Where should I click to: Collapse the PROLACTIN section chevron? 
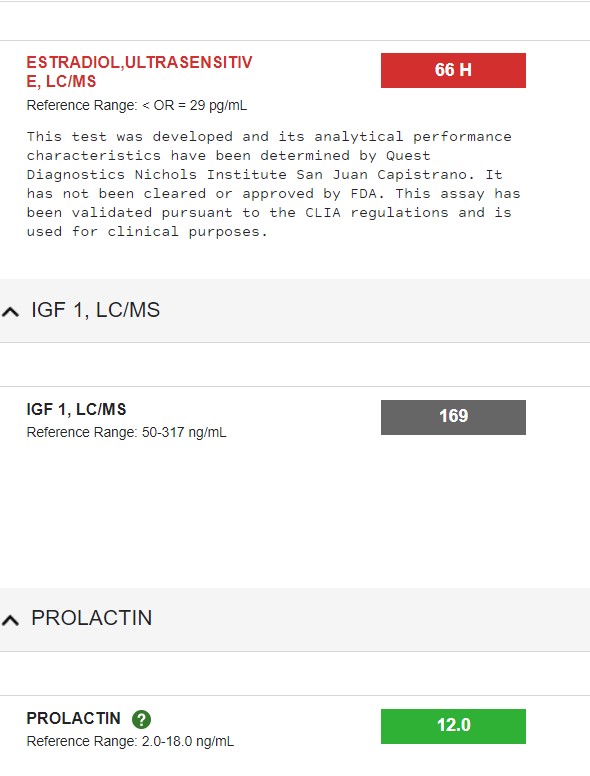pyautogui.click(x=10, y=620)
